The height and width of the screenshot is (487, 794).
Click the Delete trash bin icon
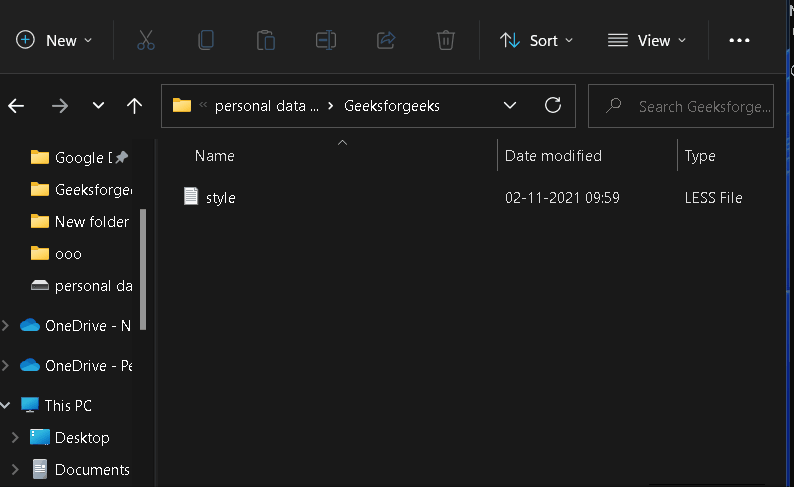tap(446, 40)
